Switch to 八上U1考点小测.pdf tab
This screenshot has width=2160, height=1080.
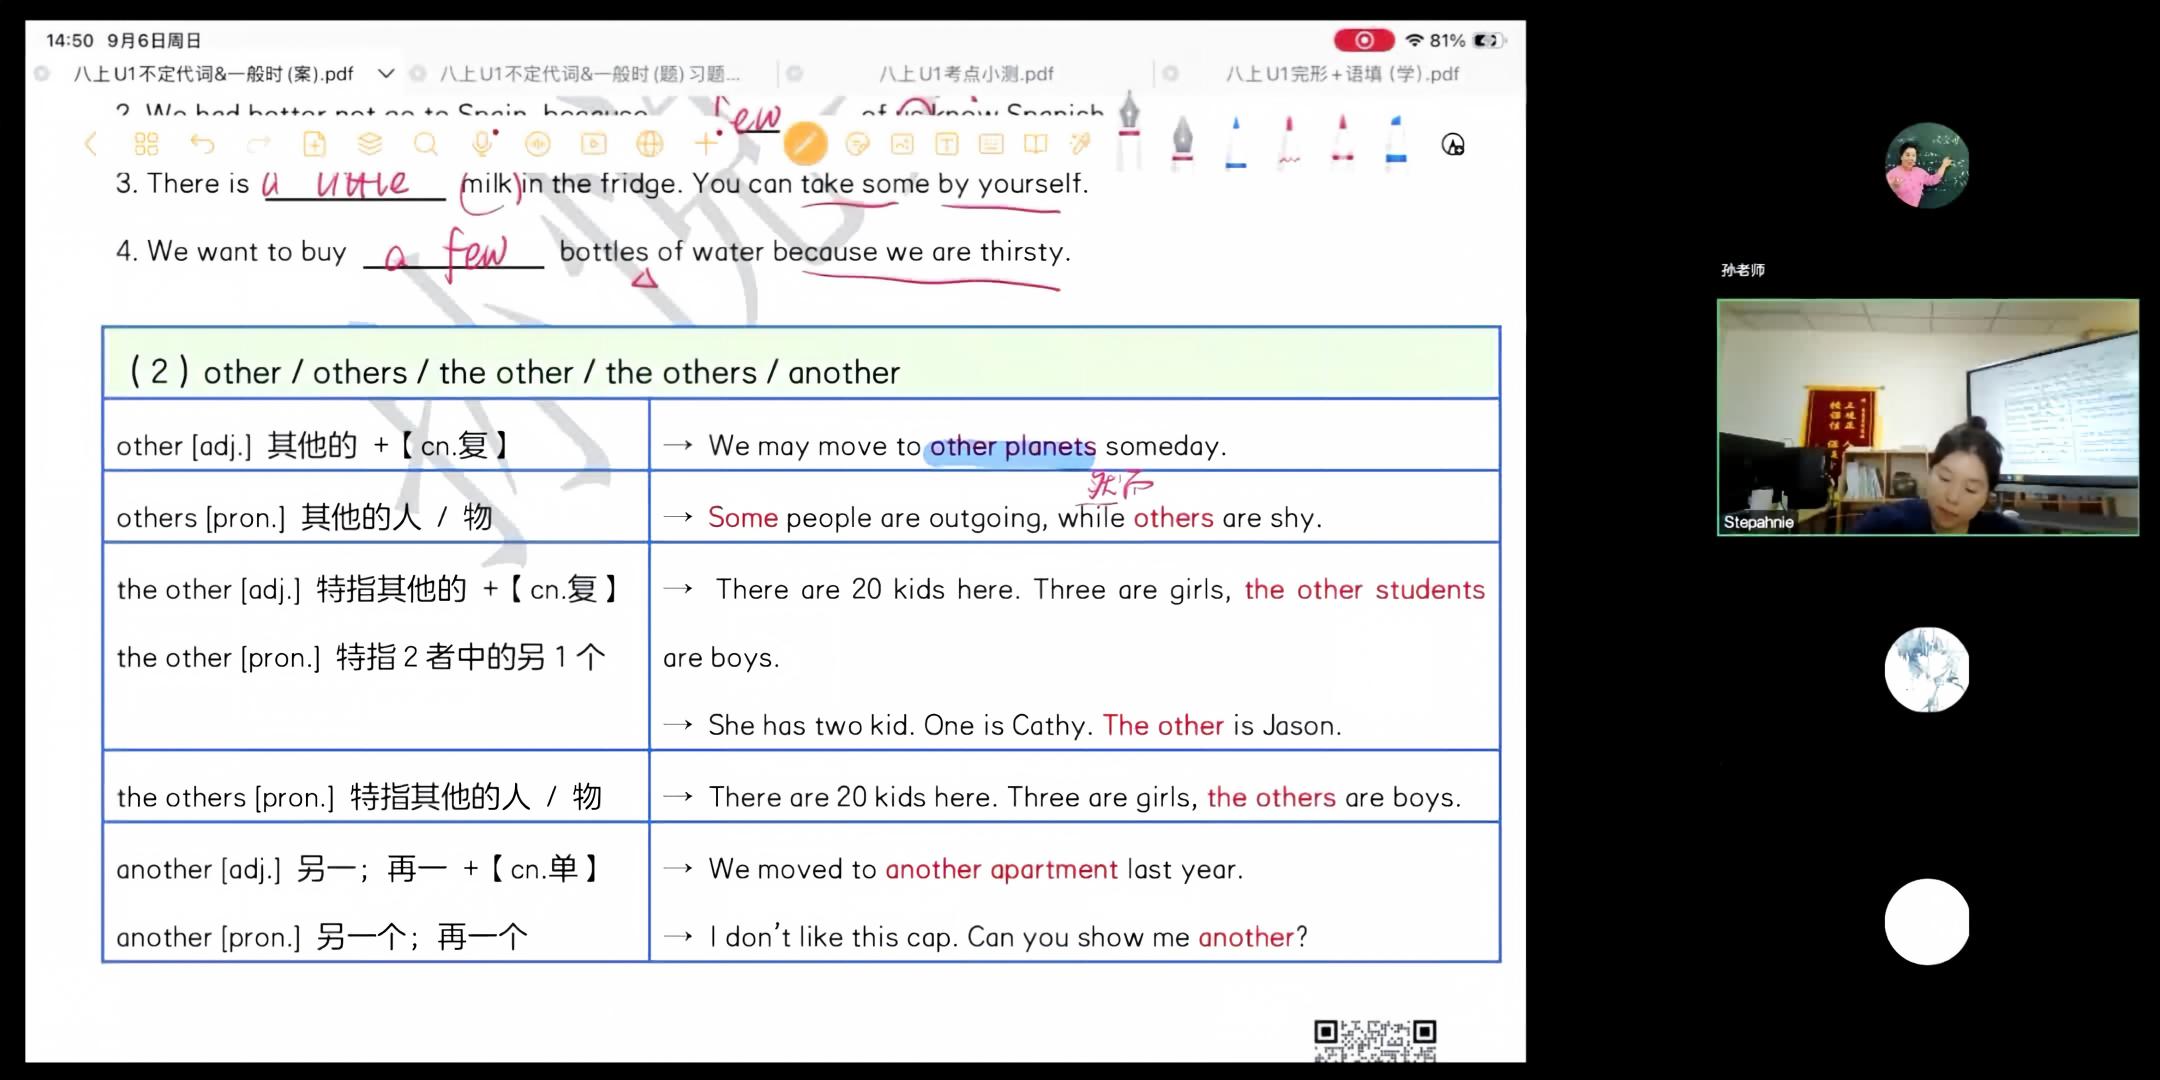click(966, 74)
